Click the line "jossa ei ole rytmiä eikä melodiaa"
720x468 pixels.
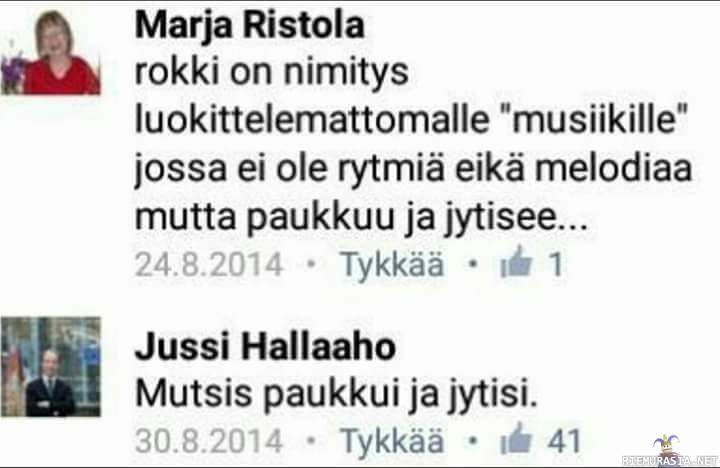(x=413, y=170)
